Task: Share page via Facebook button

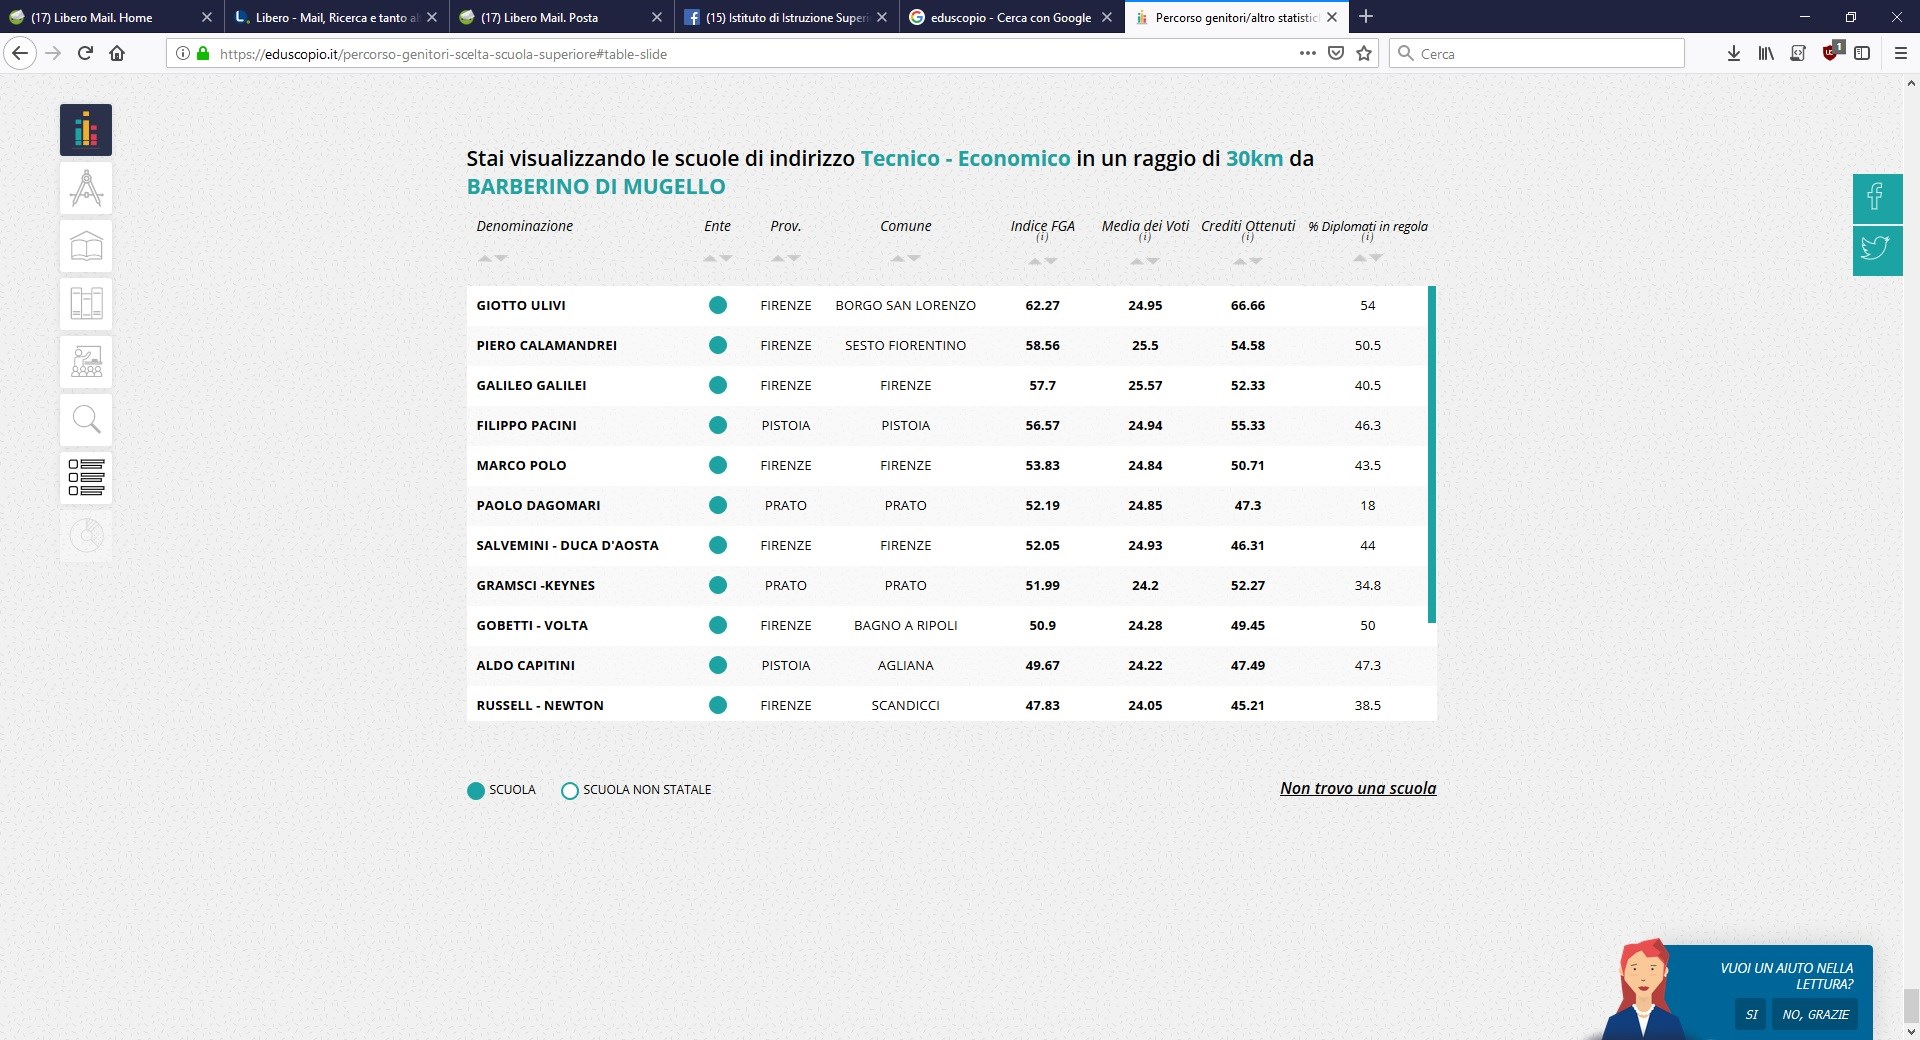Action: (1876, 197)
